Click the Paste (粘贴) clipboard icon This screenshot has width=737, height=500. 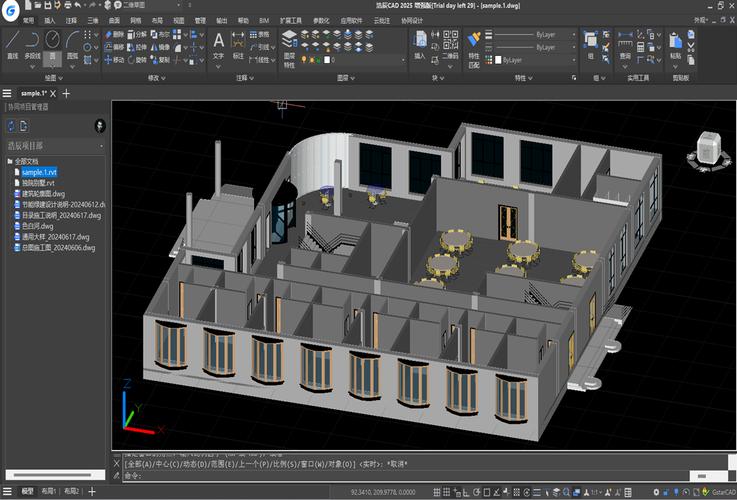(x=676, y=44)
